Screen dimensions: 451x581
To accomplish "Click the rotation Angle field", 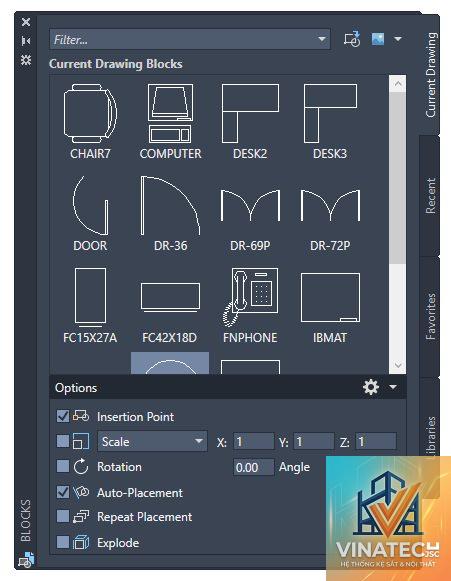I will tap(253, 467).
